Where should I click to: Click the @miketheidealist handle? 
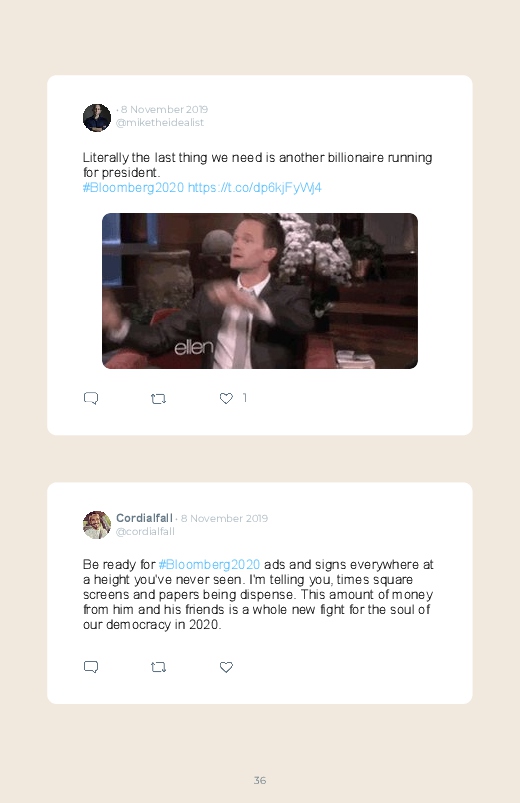160,122
